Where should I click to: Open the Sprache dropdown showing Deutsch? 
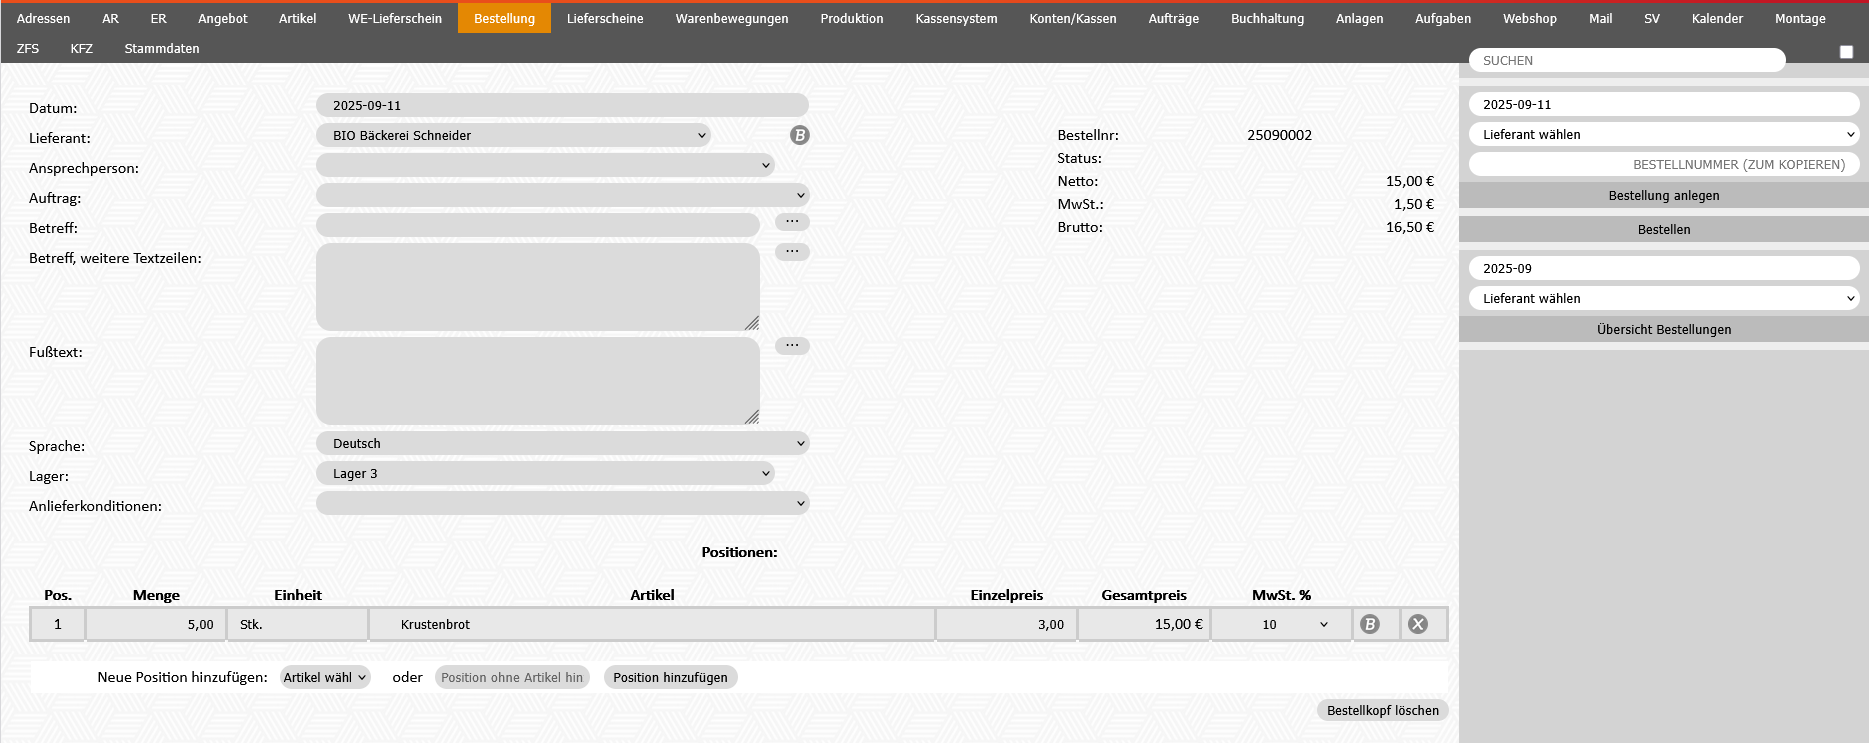[562, 443]
